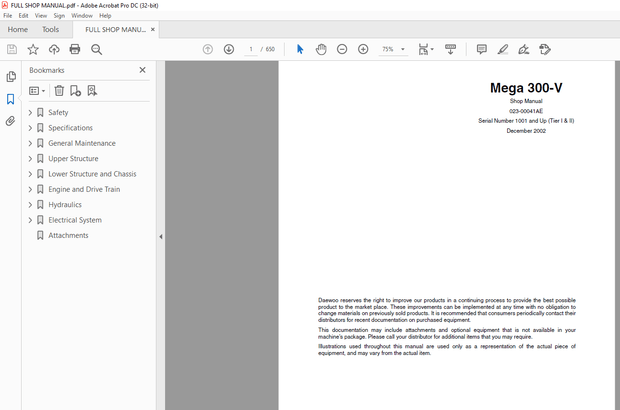
Task: Open bookmarks options menu dropdown
Action: [x=37, y=91]
